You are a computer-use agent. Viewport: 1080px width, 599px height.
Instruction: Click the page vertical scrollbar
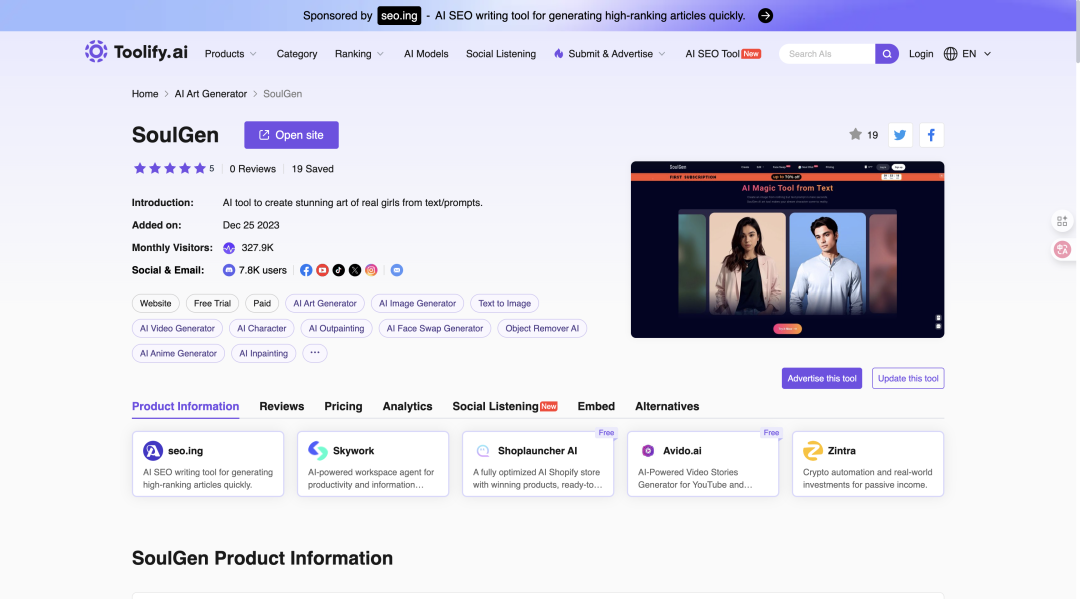(1076, 32)
